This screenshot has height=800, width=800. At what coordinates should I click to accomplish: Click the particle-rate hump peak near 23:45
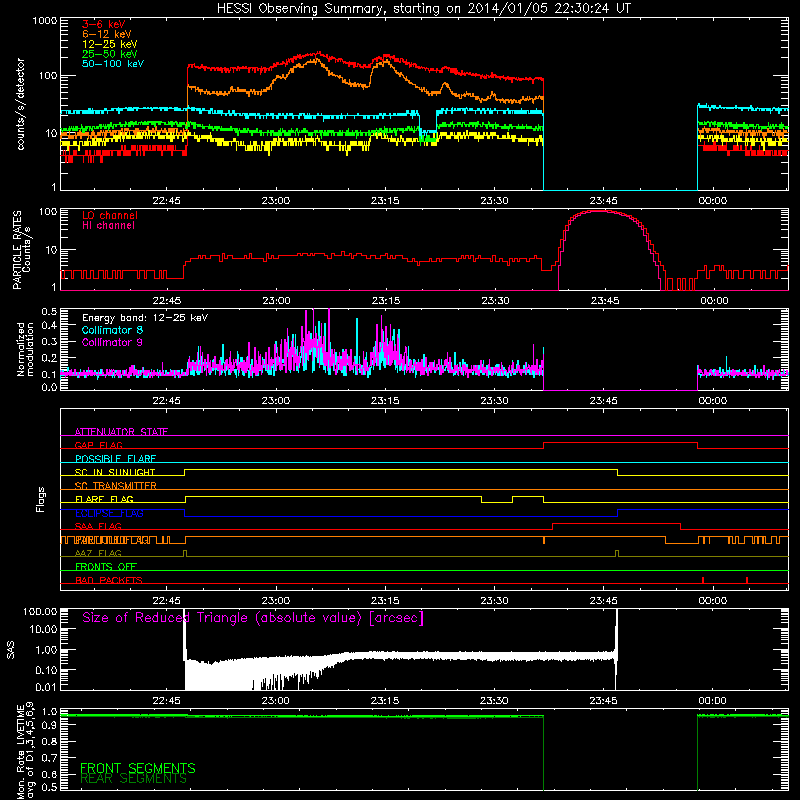(601, 211)
